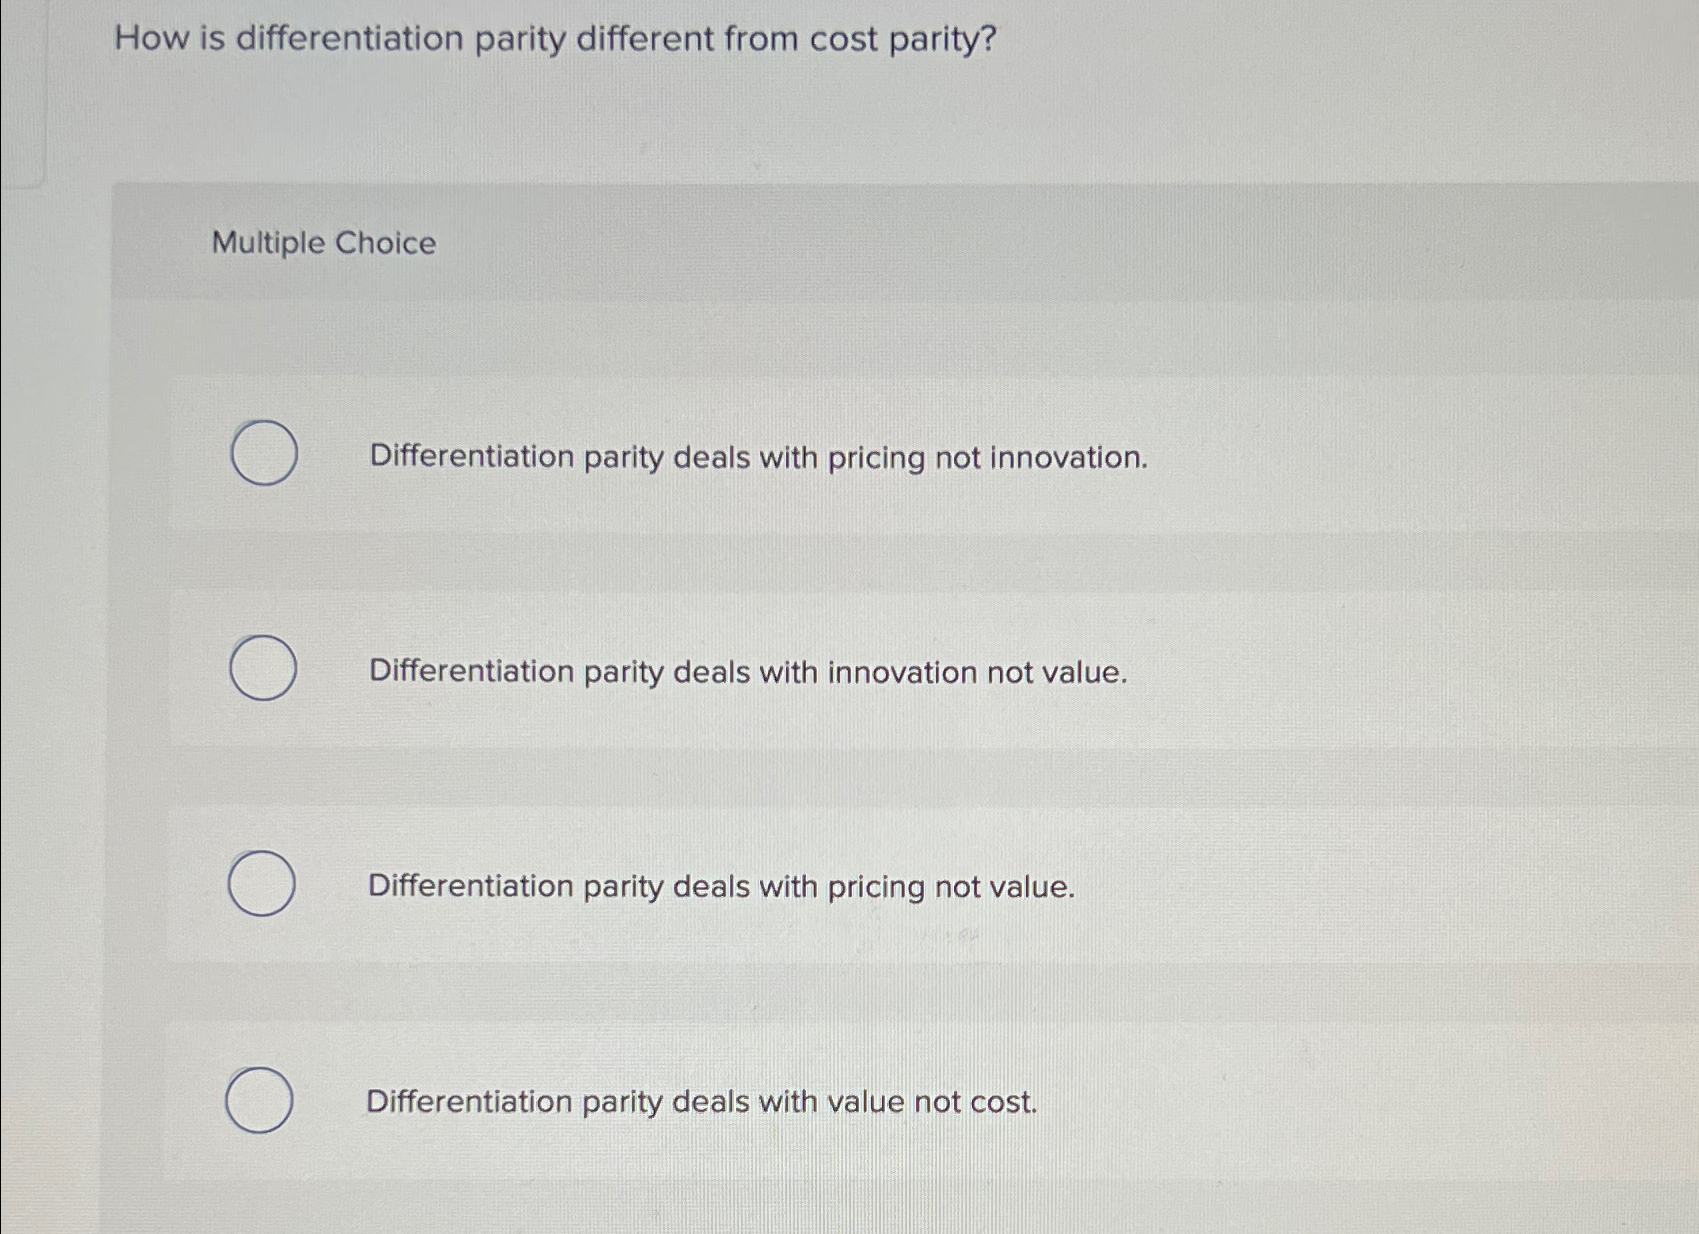Click the 'Multiple Choice' label
This screenshot has height=1234, width=1699.
coord(322,243)
